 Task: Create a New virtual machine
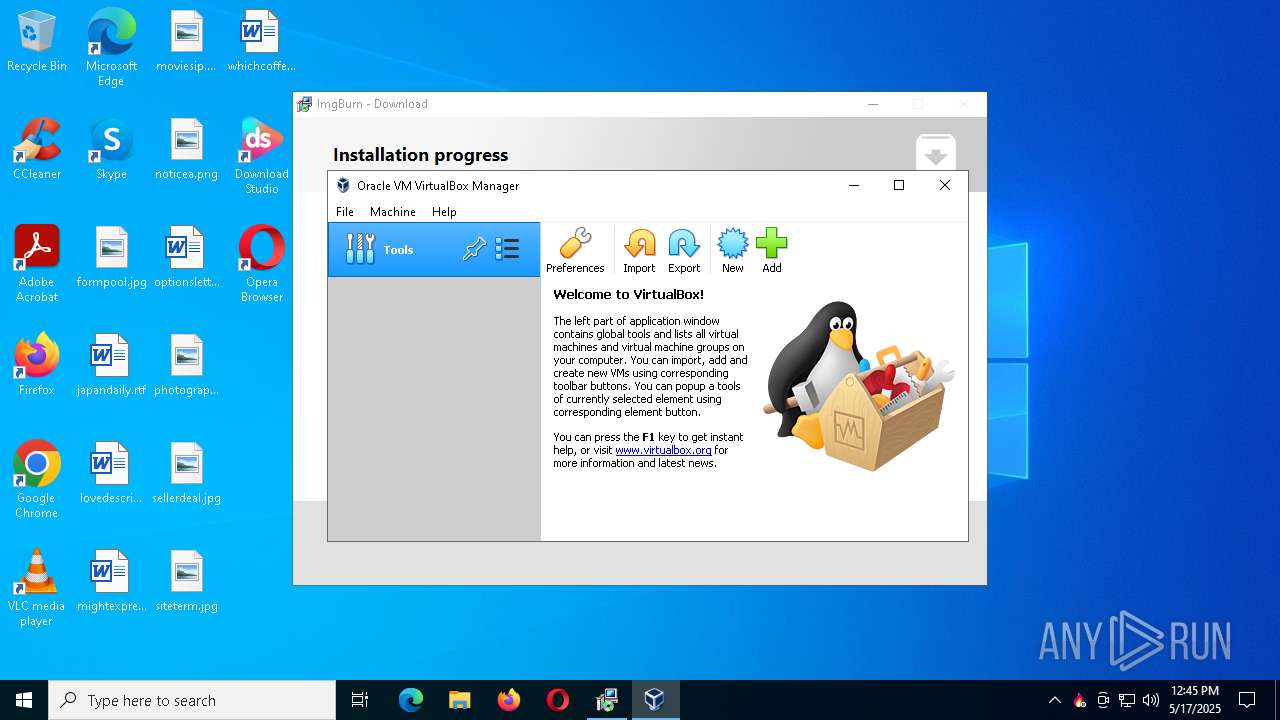(733, 250)
